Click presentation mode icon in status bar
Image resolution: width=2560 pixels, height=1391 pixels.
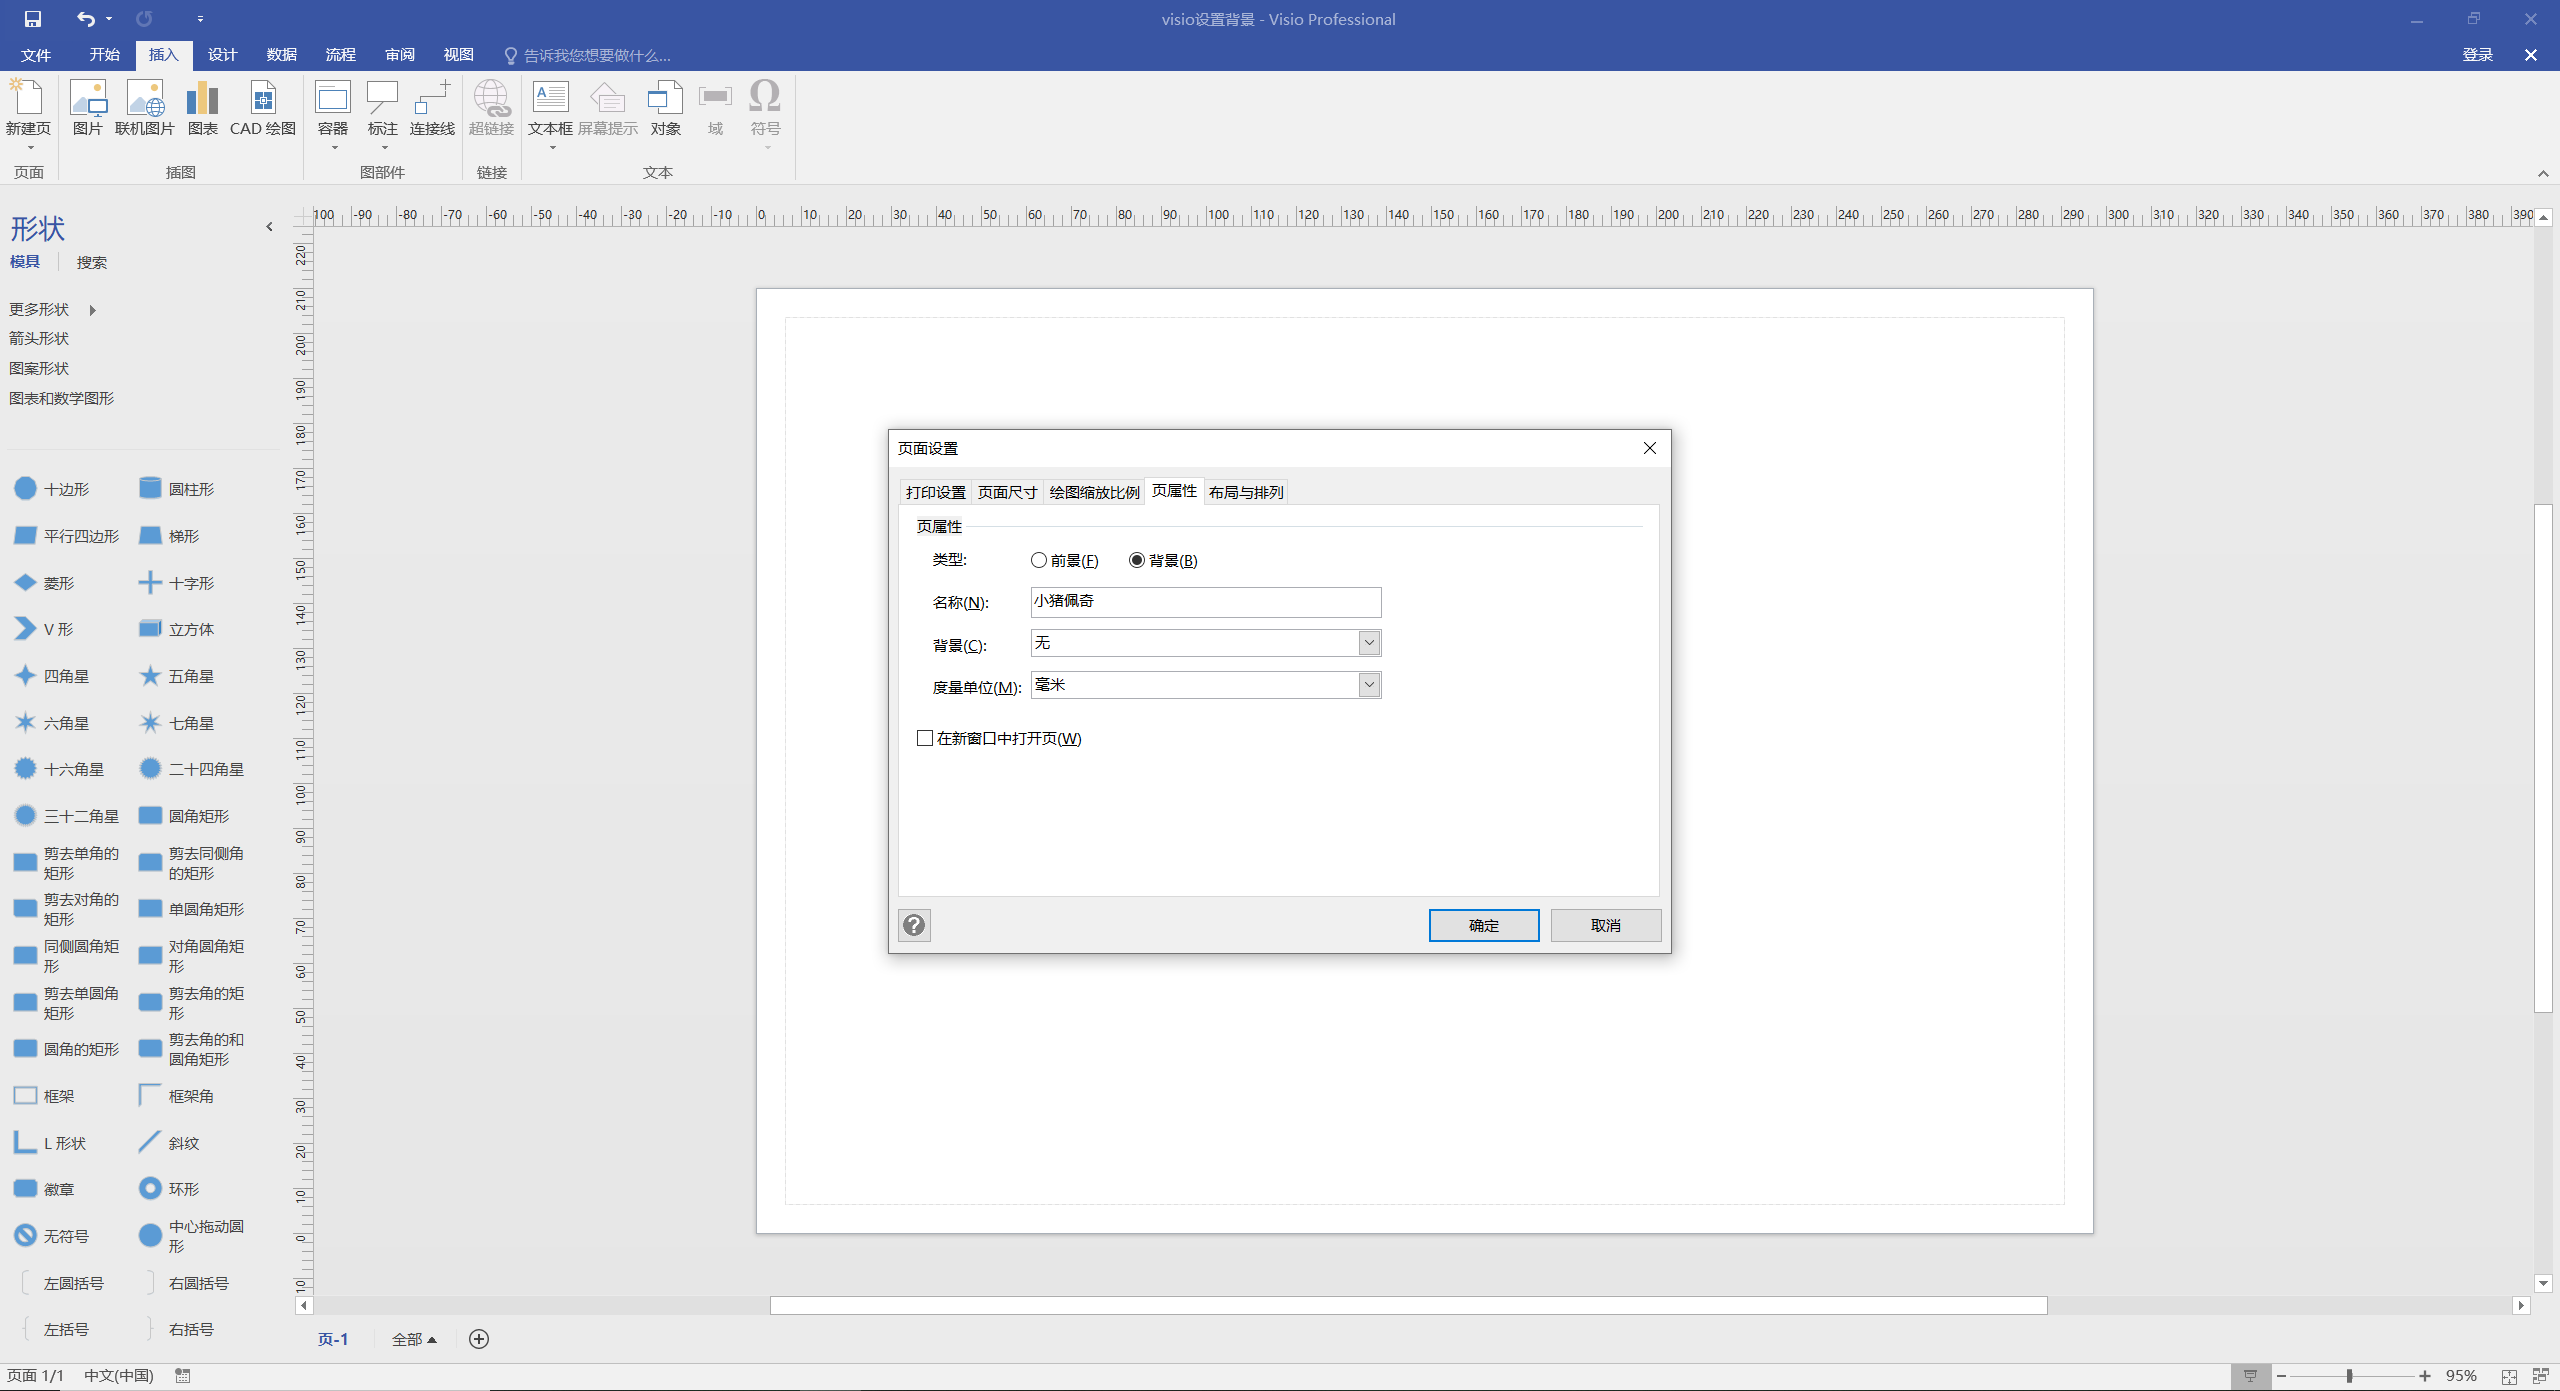[x=2250, y=1376]
